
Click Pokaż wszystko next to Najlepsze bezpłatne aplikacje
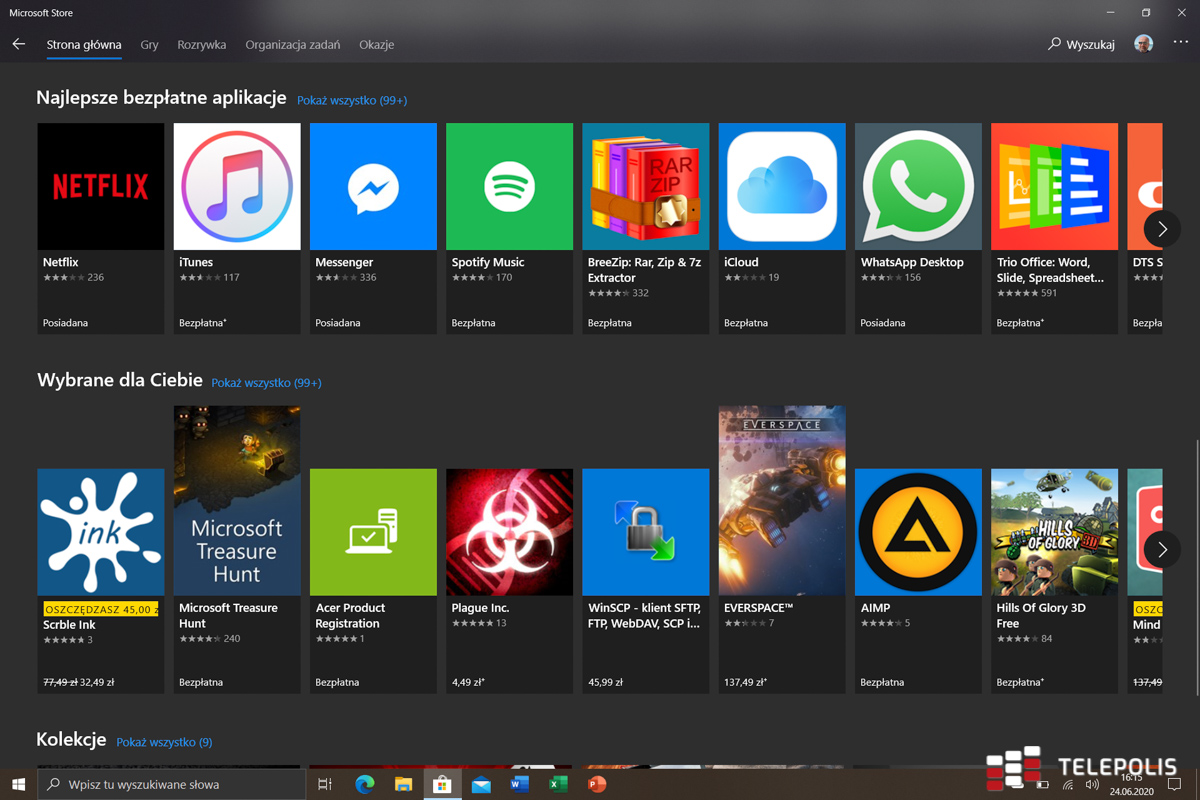[x=352, y=100]
